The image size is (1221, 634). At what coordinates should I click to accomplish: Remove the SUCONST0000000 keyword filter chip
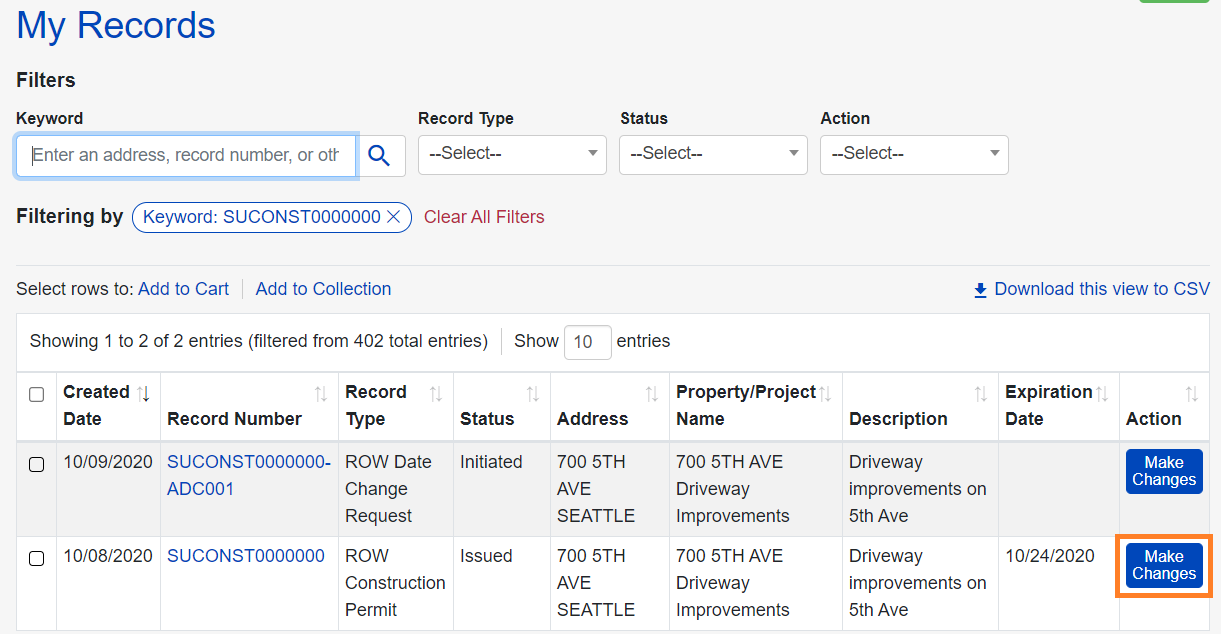[394, 217]
